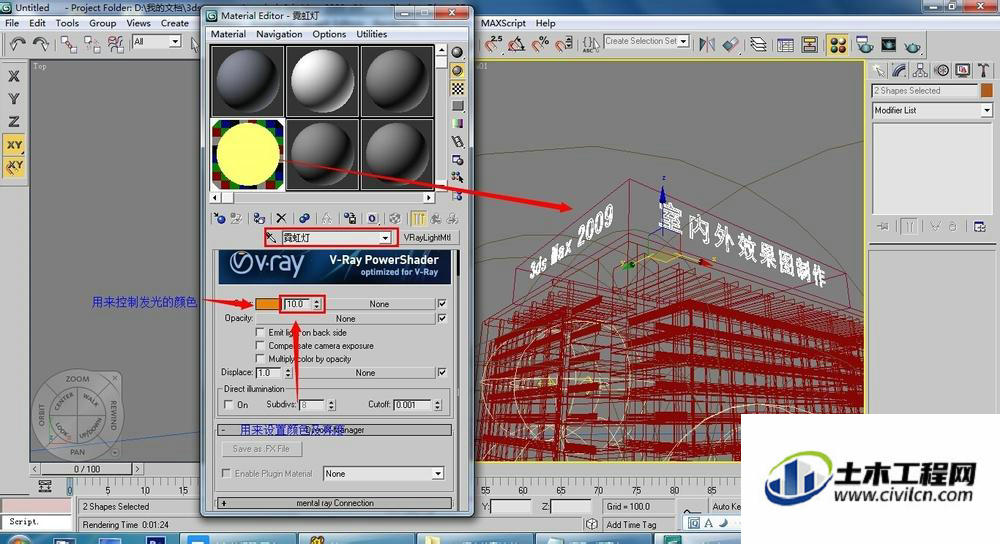Toggle the Opacity map enable checkbox
The image size is (1000, 544).
pos(442,318)
